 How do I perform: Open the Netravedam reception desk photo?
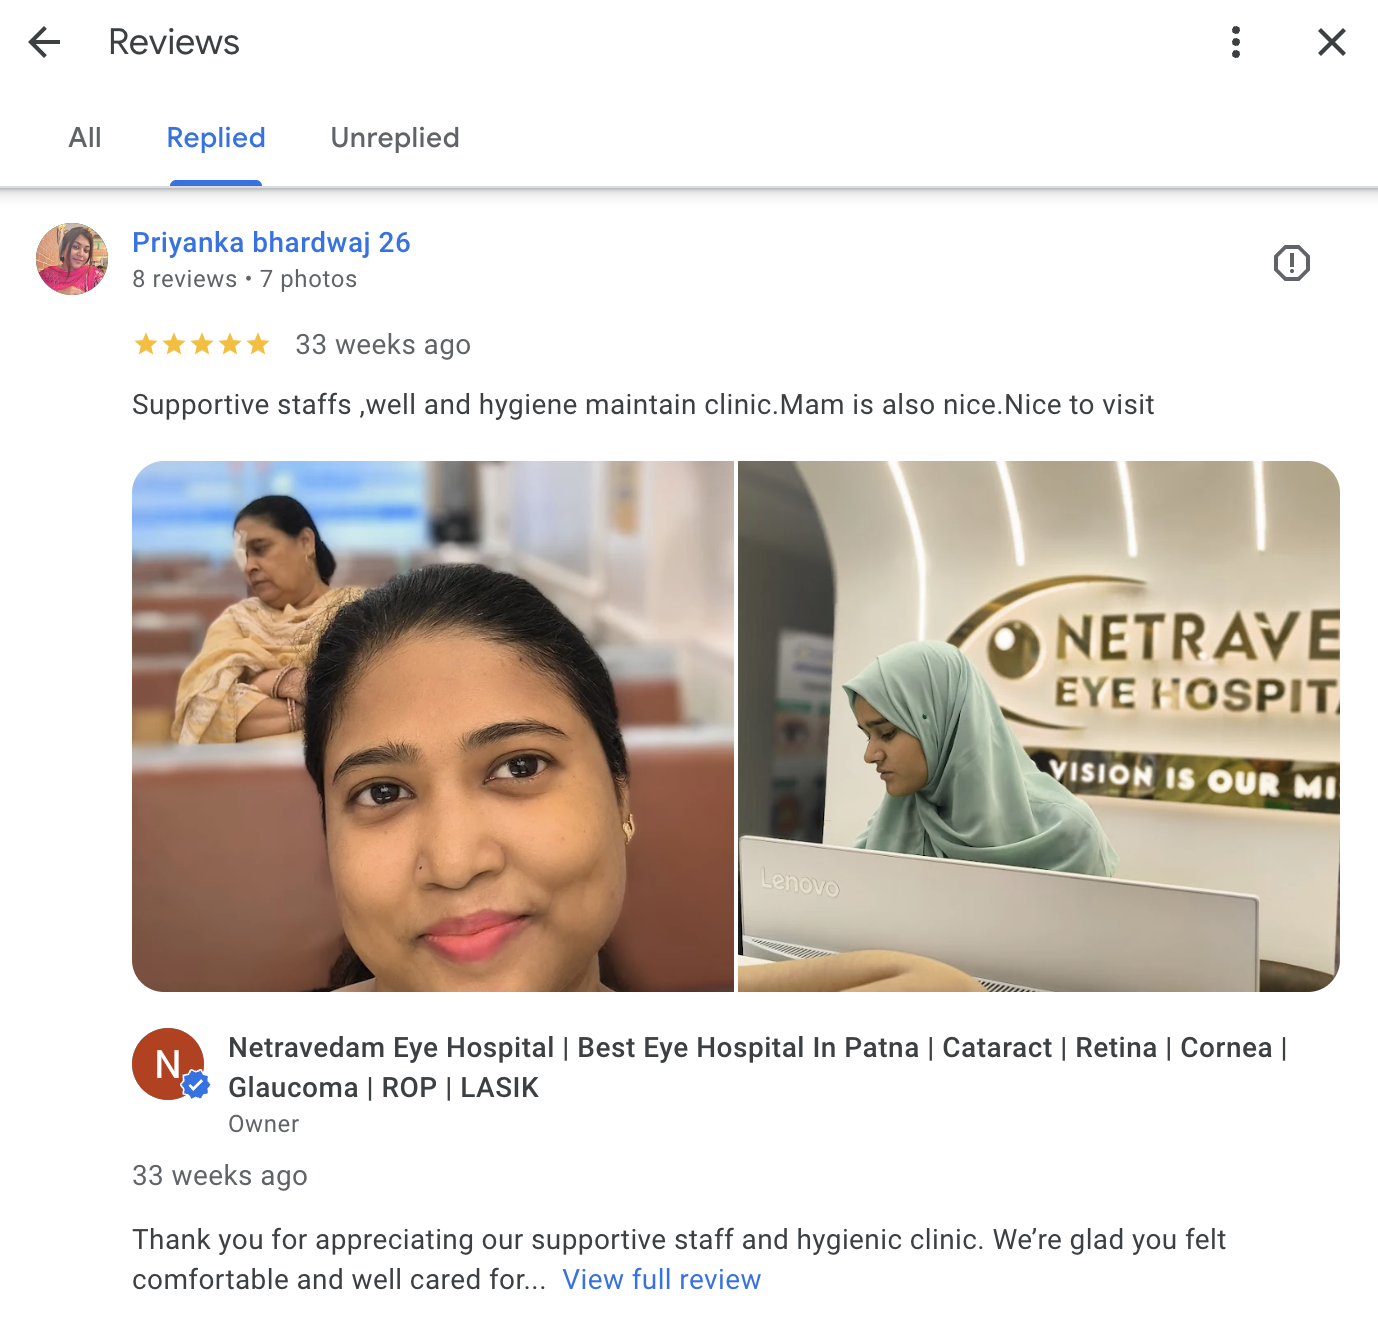pyautogui.click(x=1039, y=726)
